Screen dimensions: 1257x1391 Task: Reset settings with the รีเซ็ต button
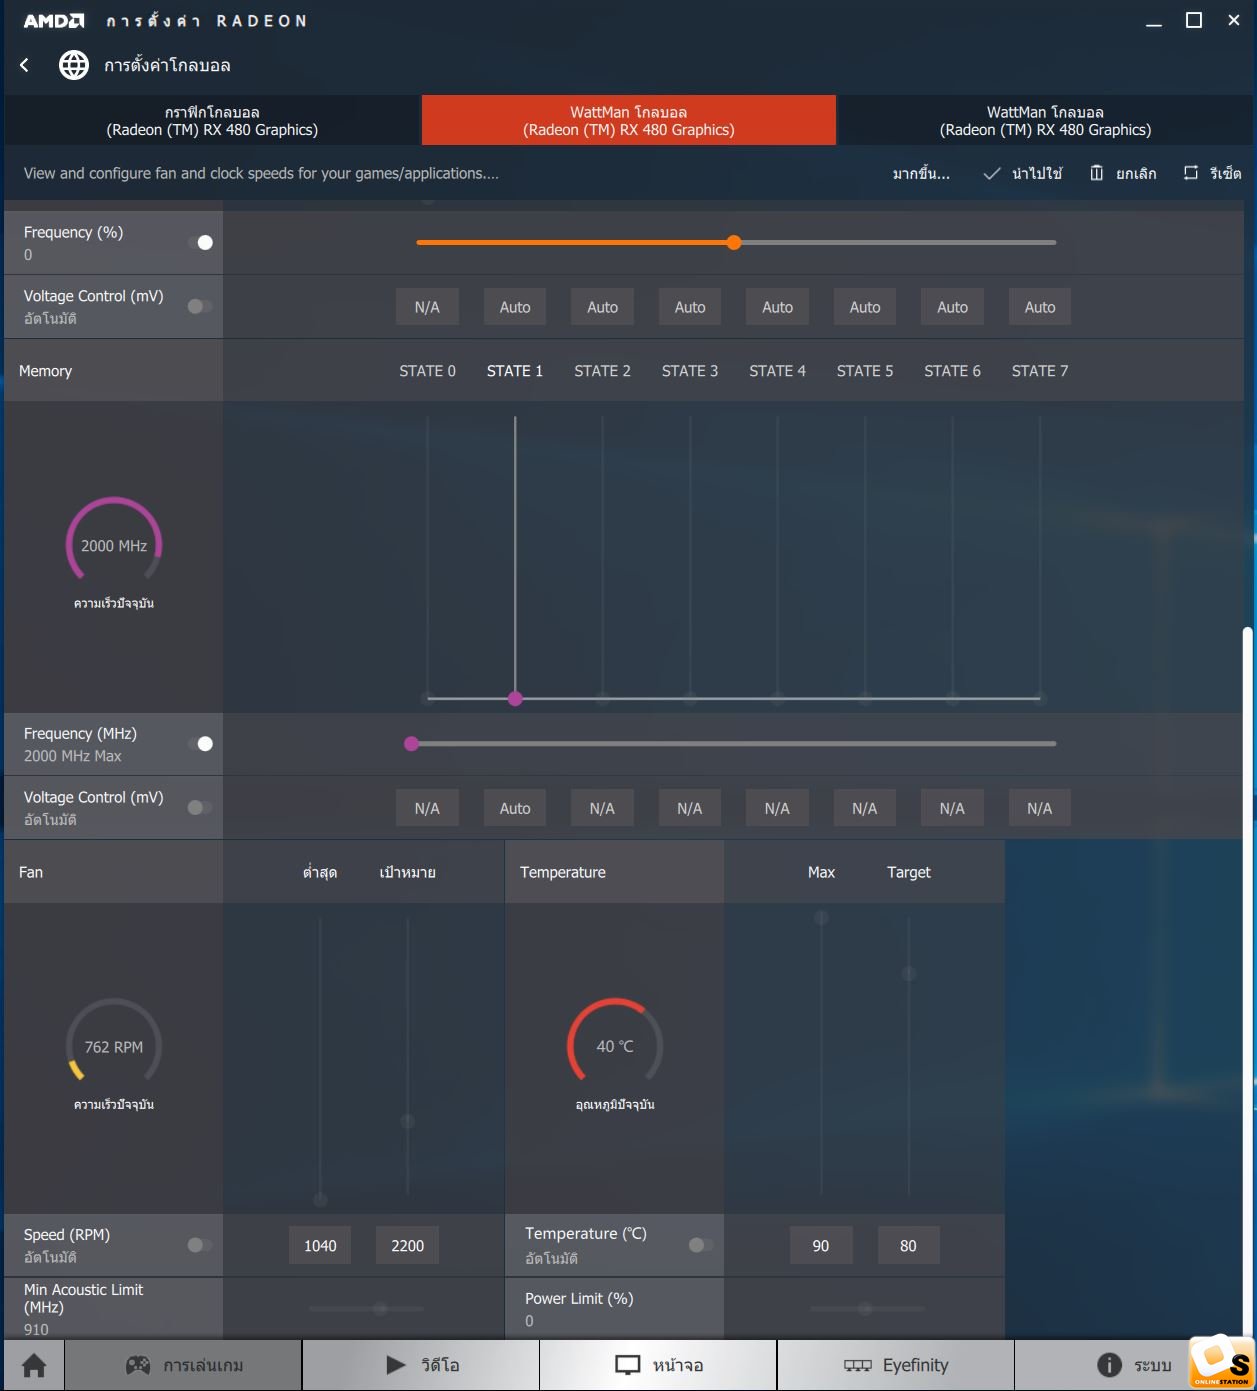point(1212,173)
